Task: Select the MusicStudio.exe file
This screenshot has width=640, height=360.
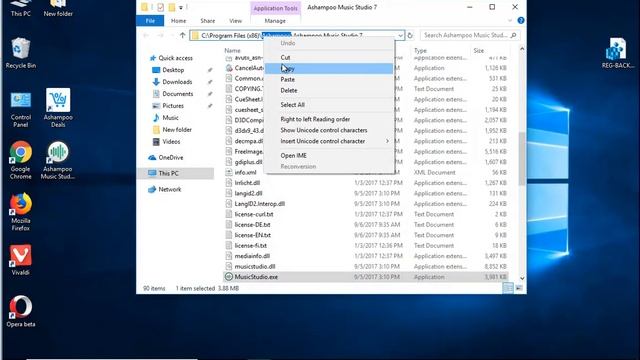Action: pyautogui.click(x=256, y=277)
